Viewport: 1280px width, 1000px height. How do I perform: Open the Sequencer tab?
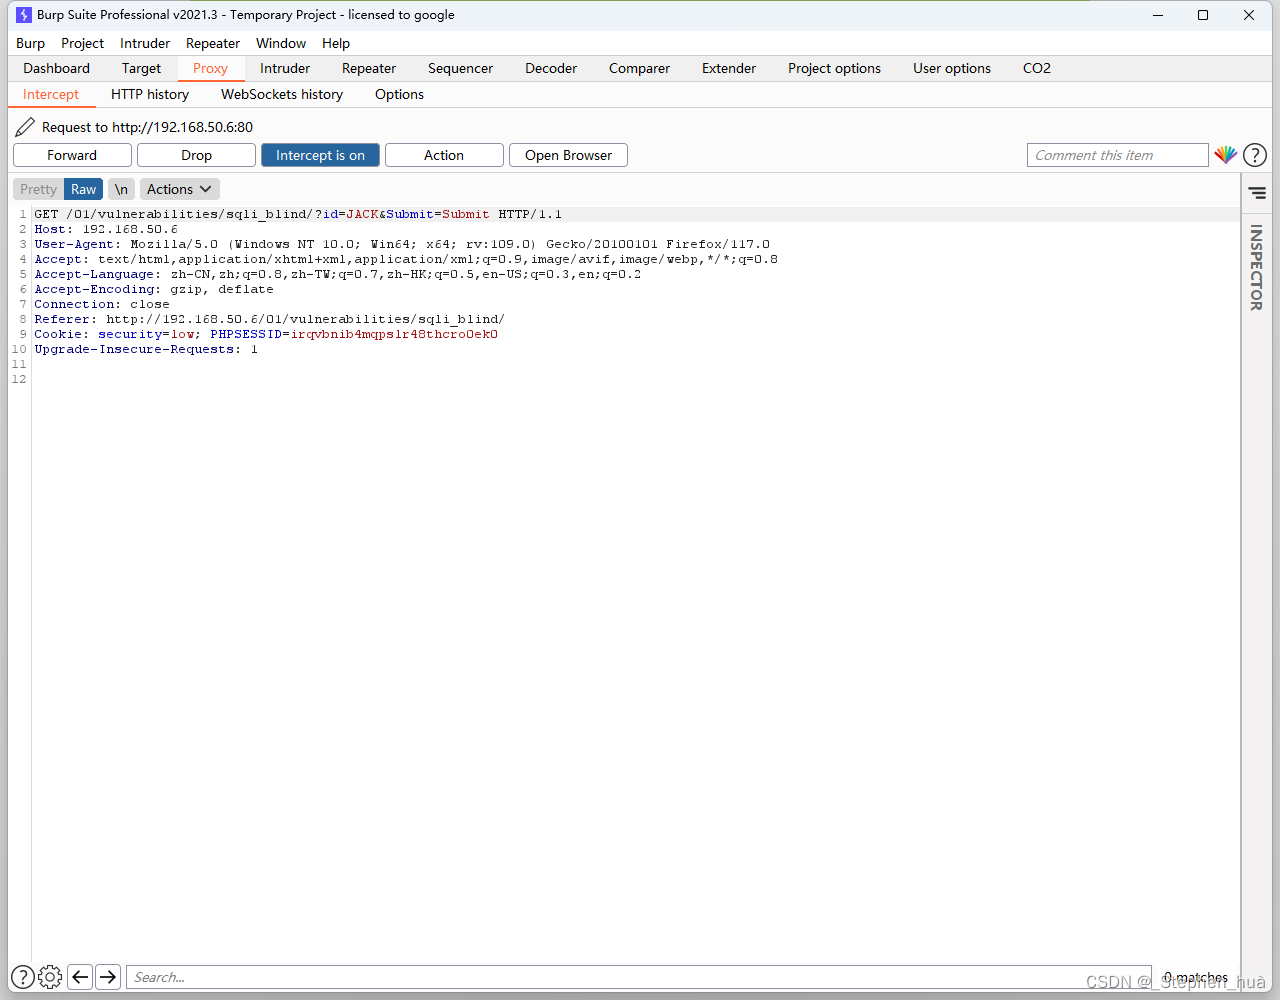tap(460, 68)
